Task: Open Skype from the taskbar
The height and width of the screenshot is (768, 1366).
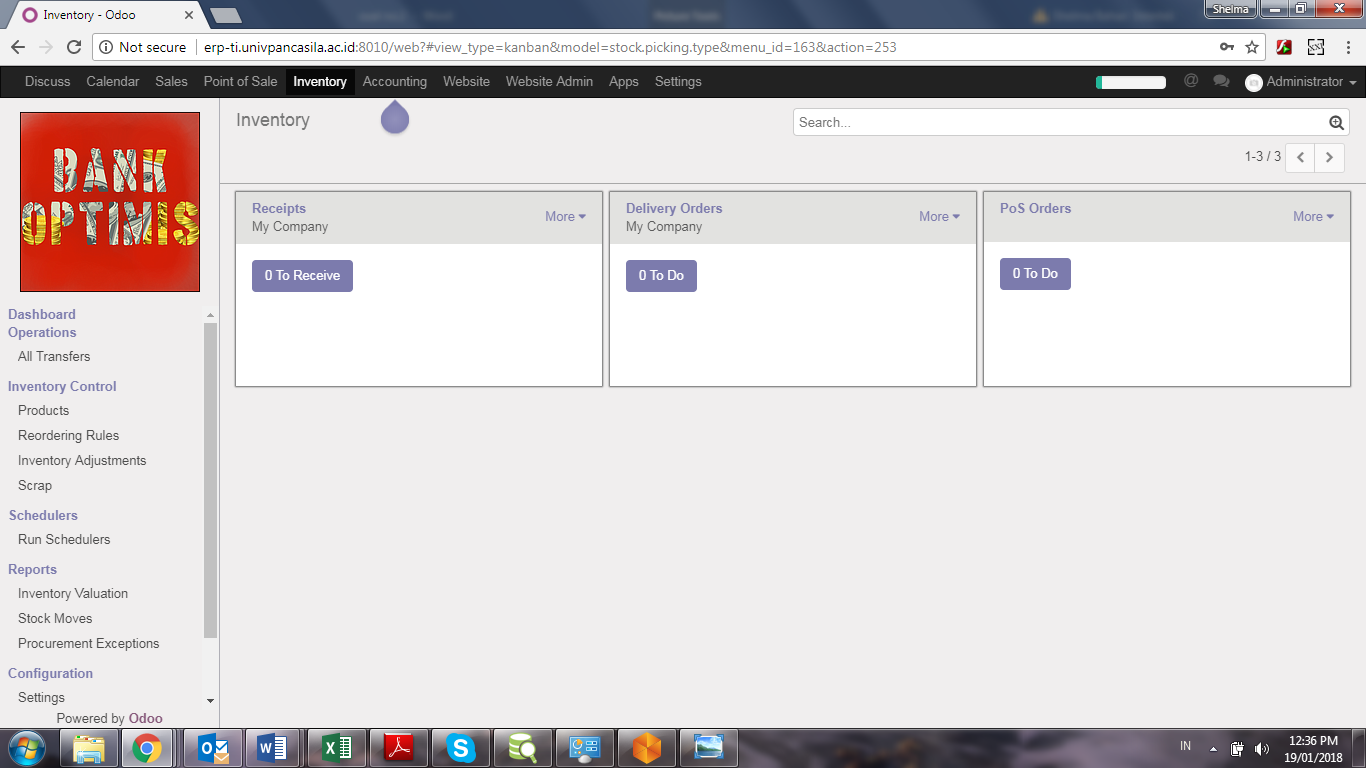Action: (460, 747)
